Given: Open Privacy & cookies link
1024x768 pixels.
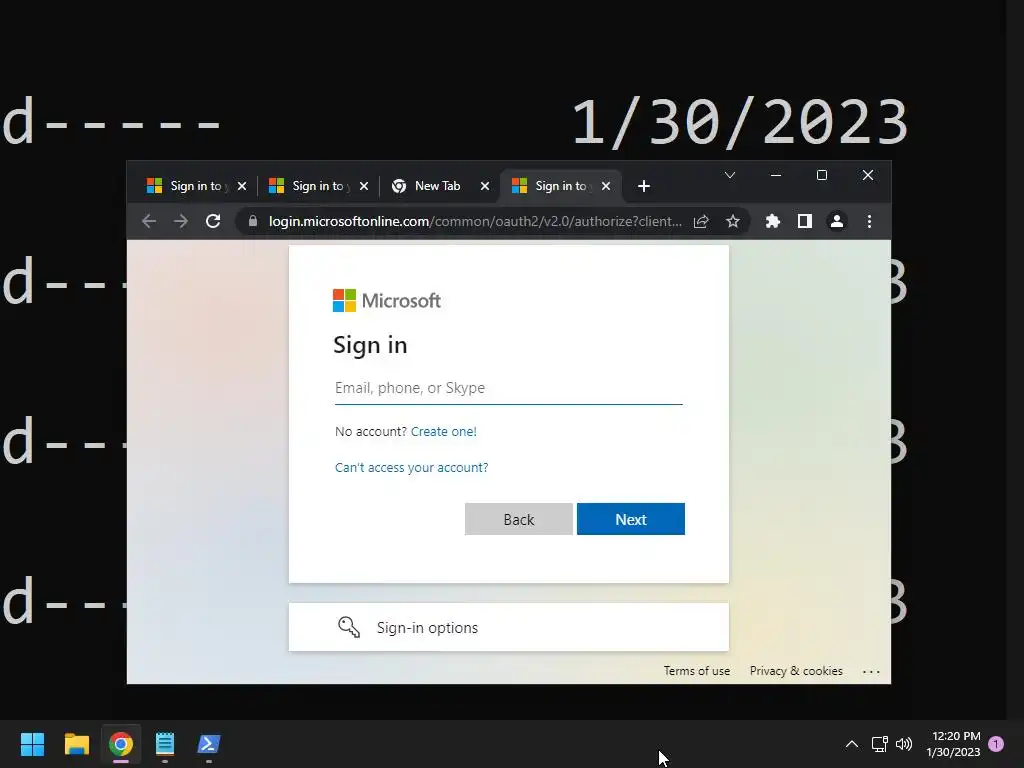Looking at the screenshot, I should (x=796, y=671).
